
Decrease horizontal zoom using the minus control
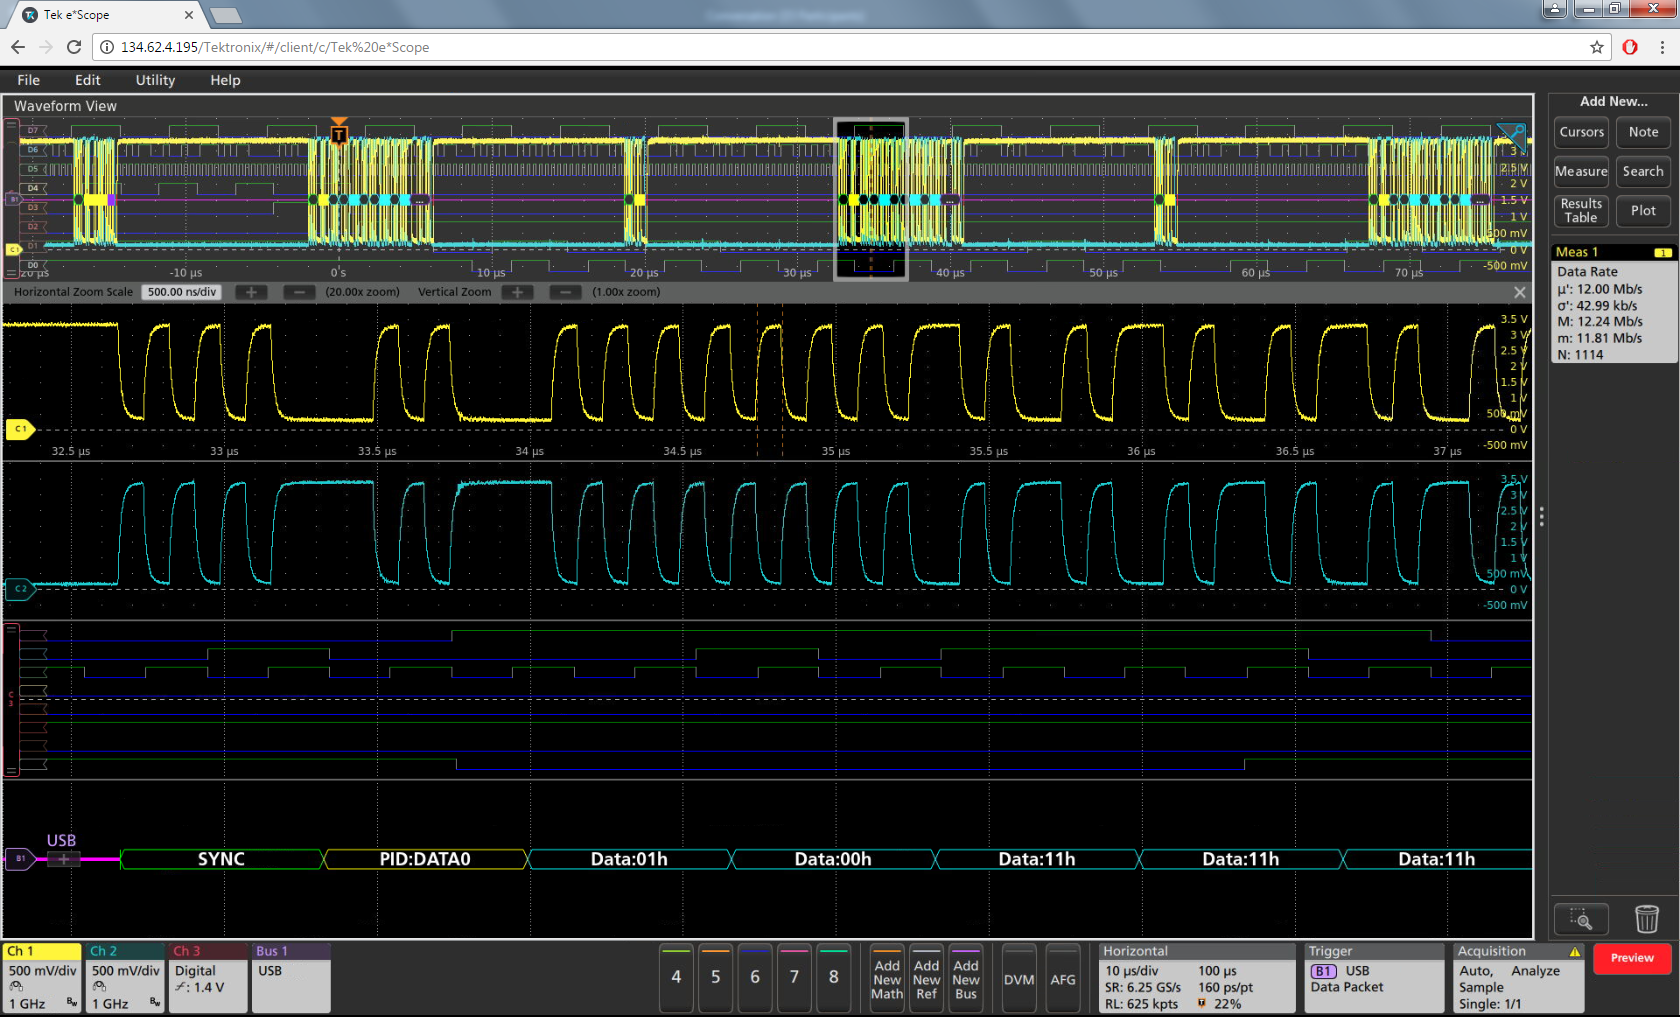click(x=299, y=292)
